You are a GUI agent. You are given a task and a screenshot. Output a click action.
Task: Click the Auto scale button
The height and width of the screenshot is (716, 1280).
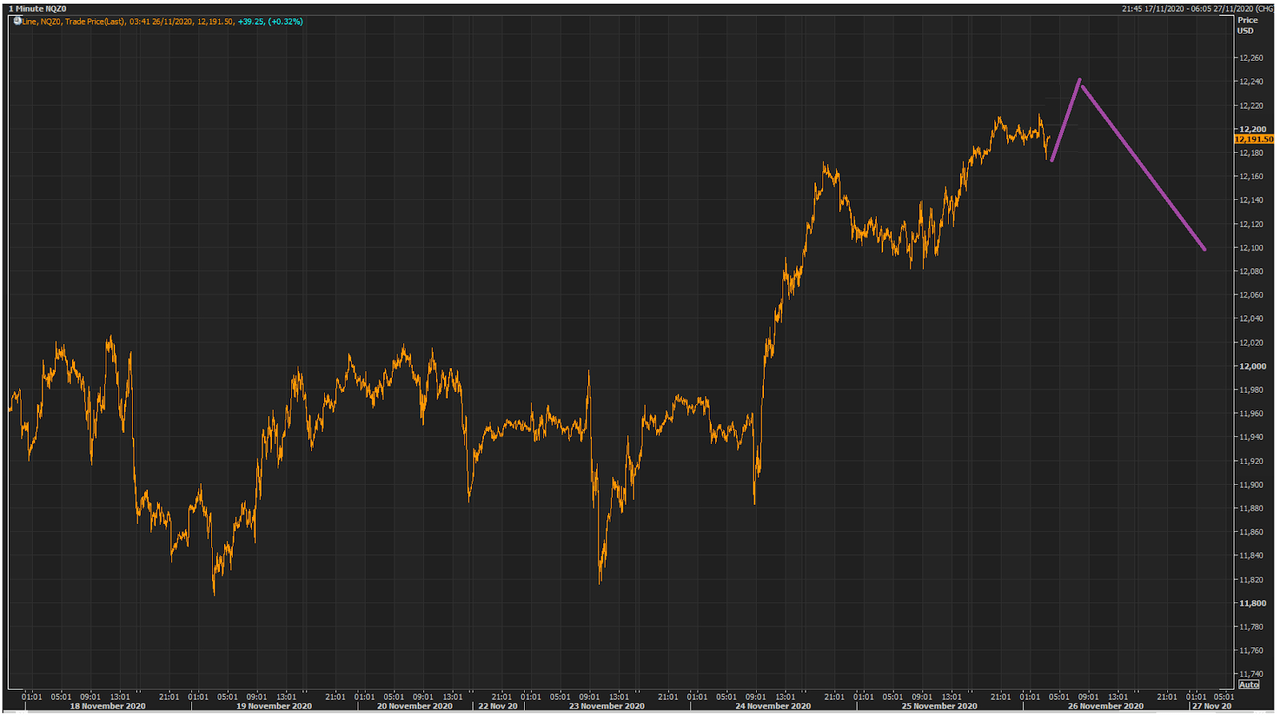click(x=1249, y=684)
